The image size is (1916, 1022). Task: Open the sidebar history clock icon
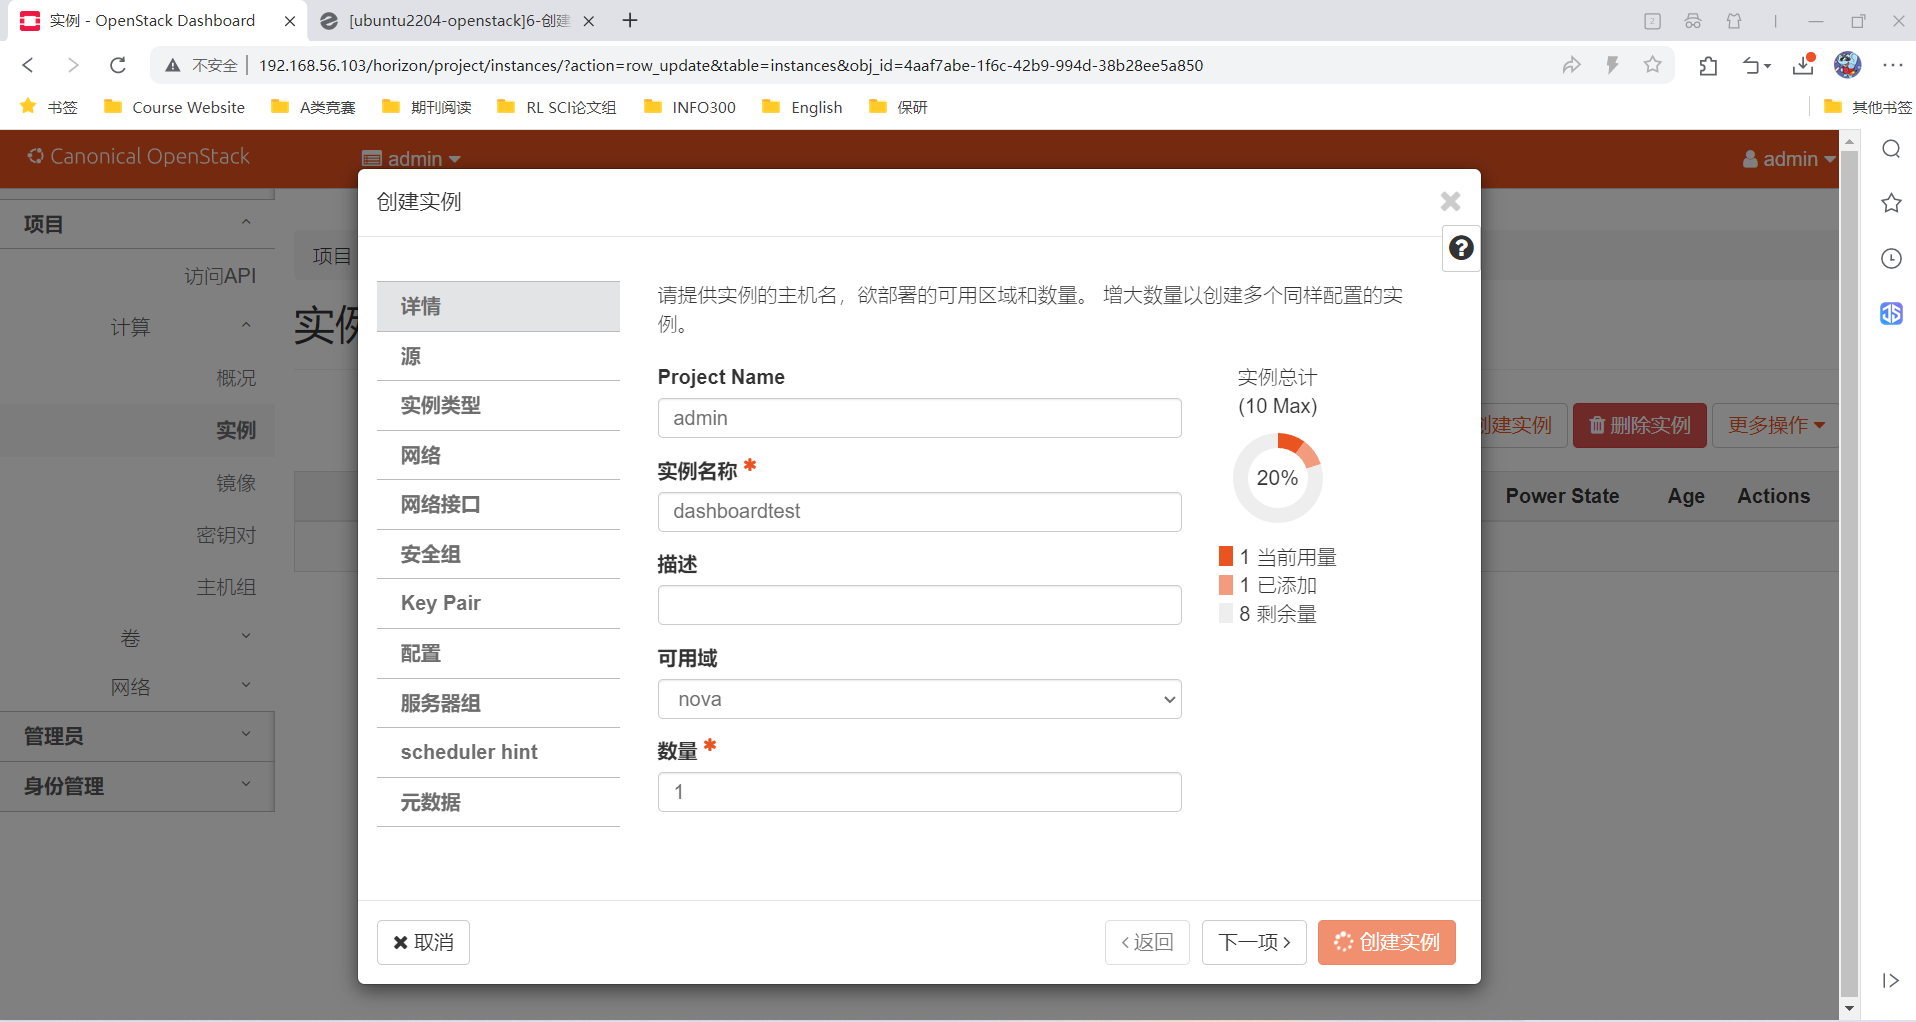coord(1891,258)
